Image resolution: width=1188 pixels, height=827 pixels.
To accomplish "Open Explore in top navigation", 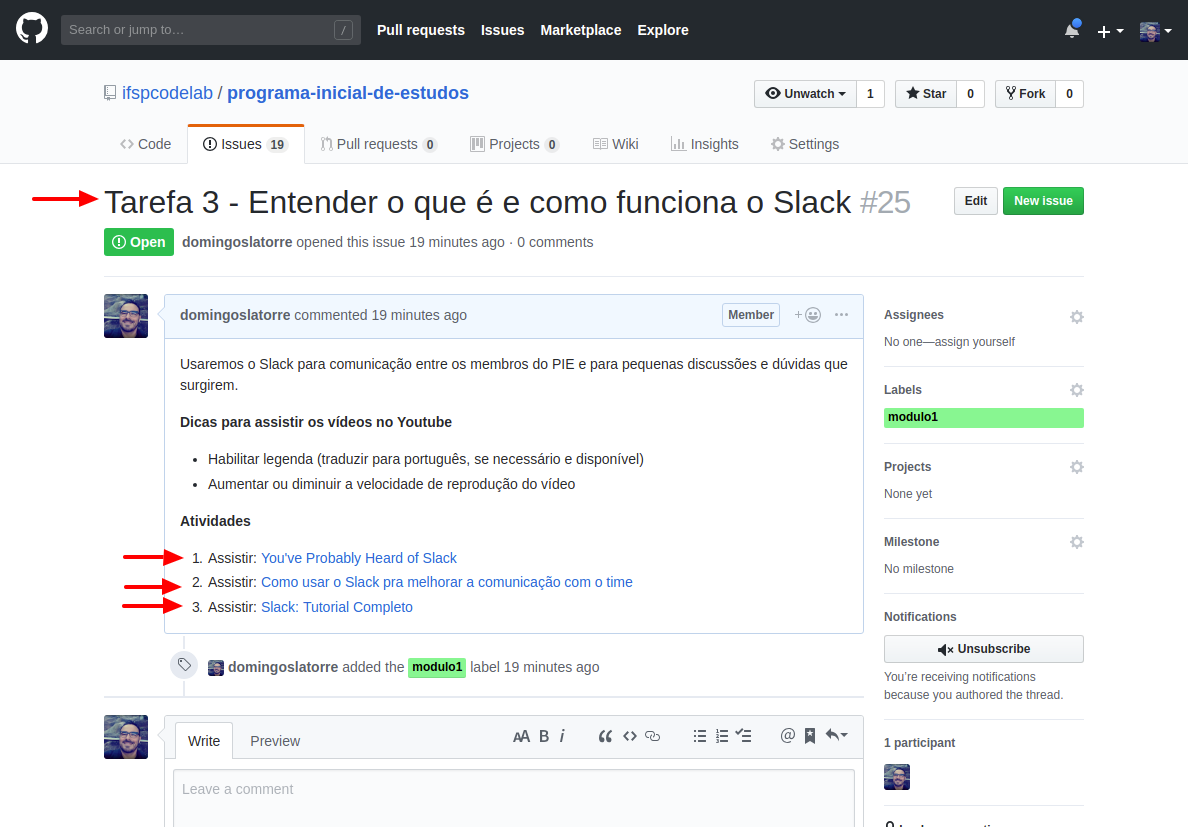I will point(663,30).
